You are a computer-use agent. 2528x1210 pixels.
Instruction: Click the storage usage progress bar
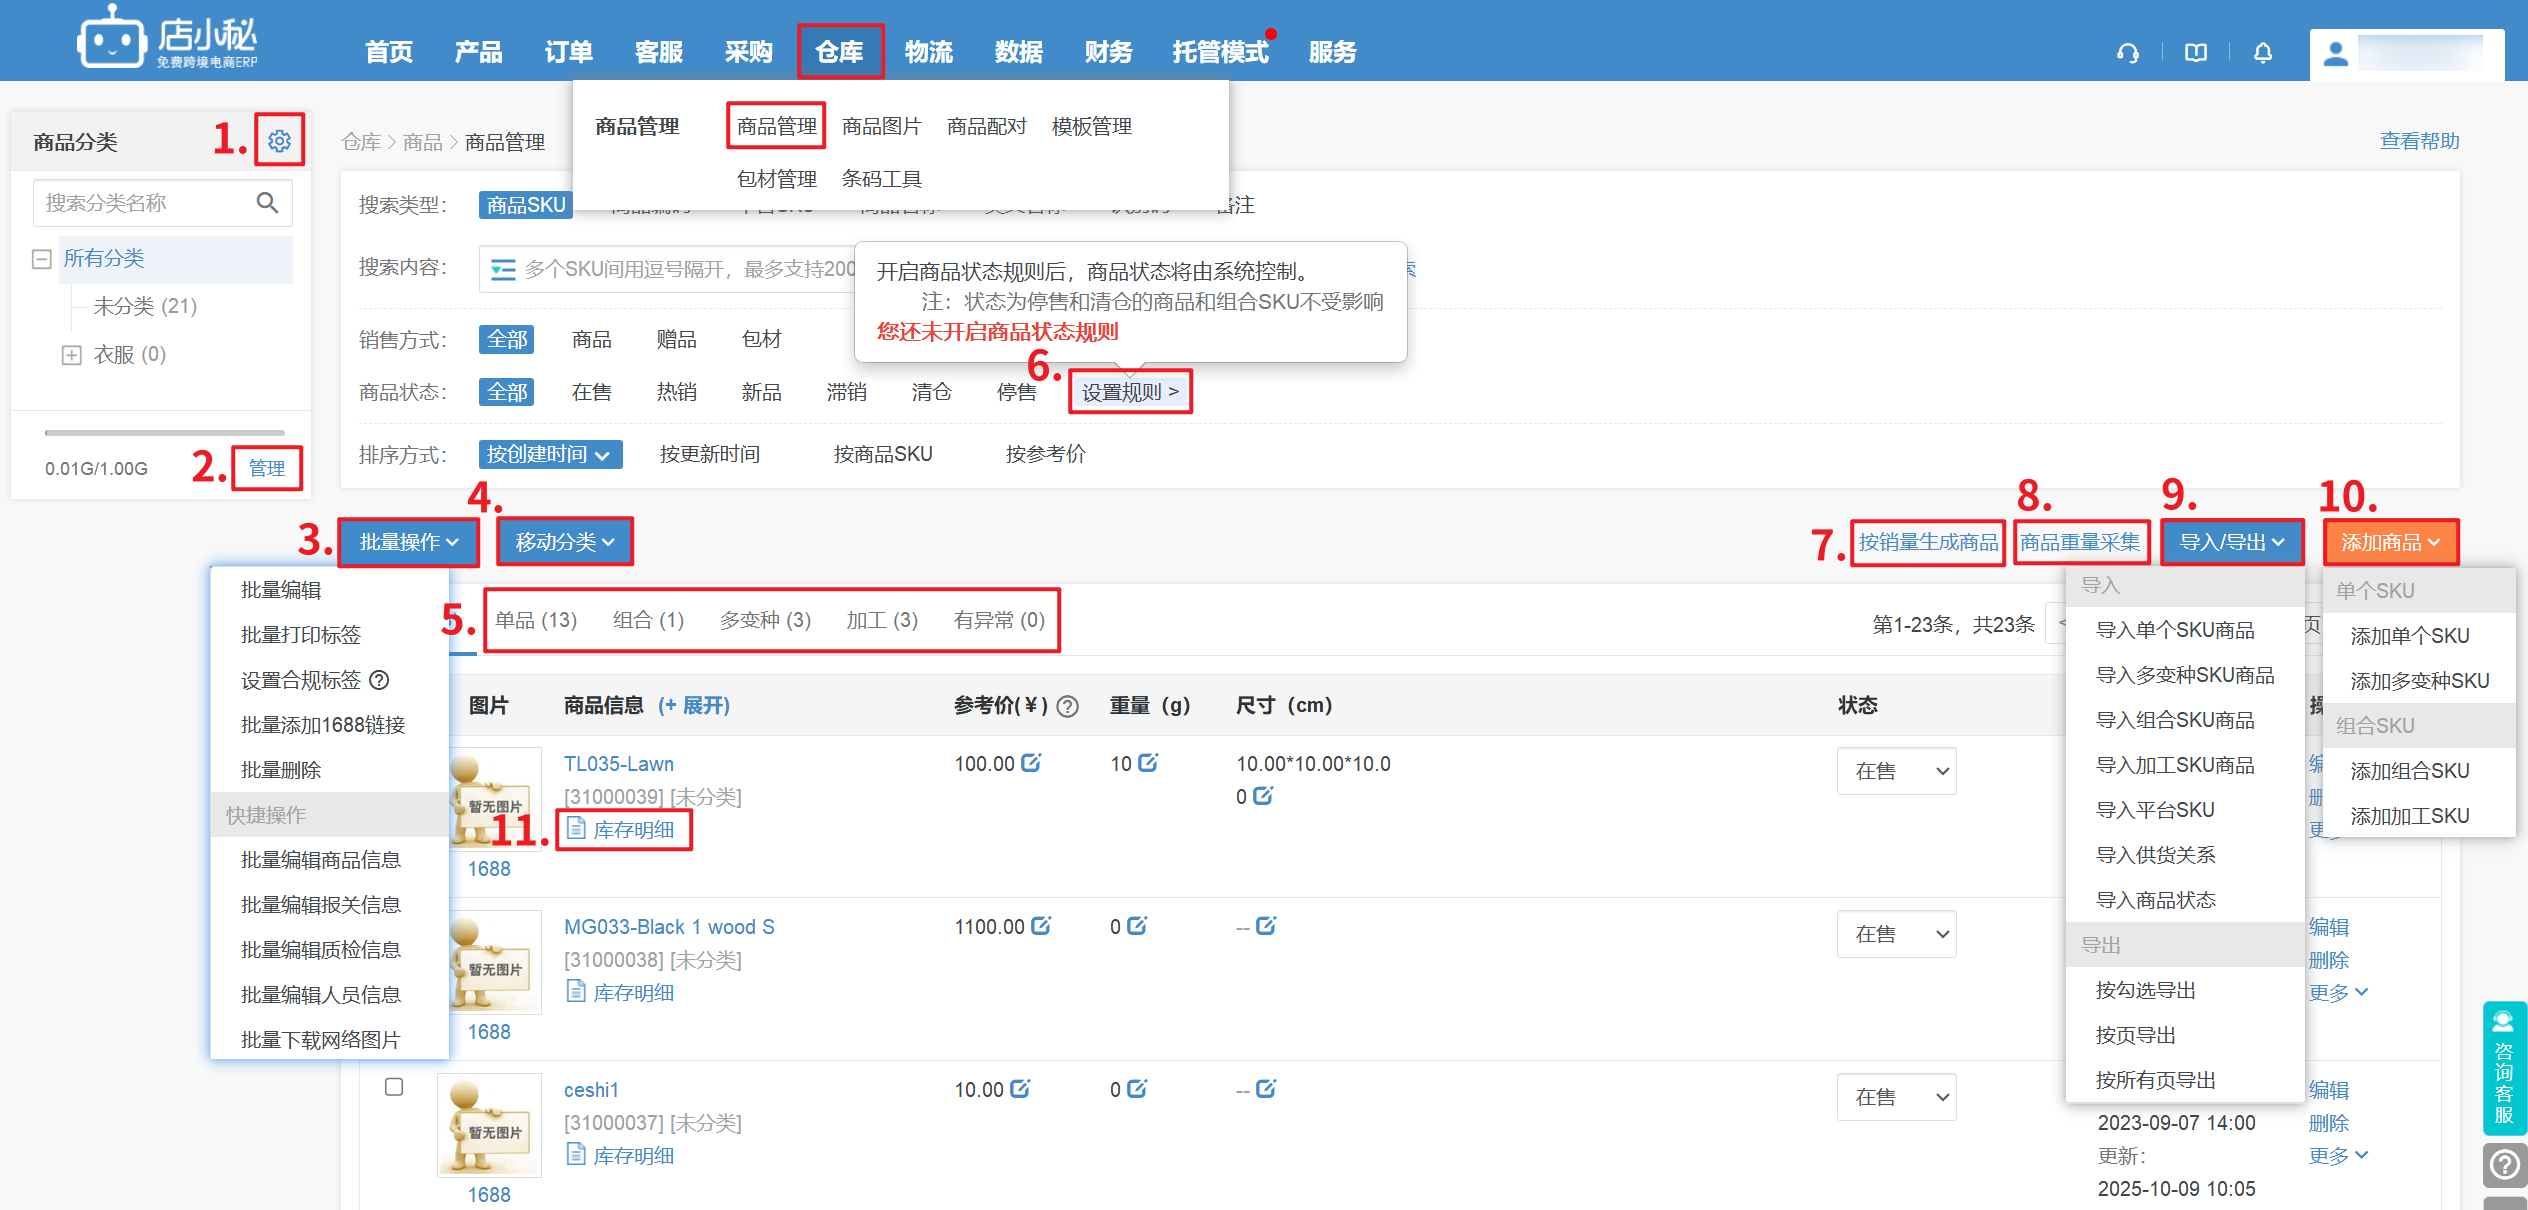[x=165, y=433]
